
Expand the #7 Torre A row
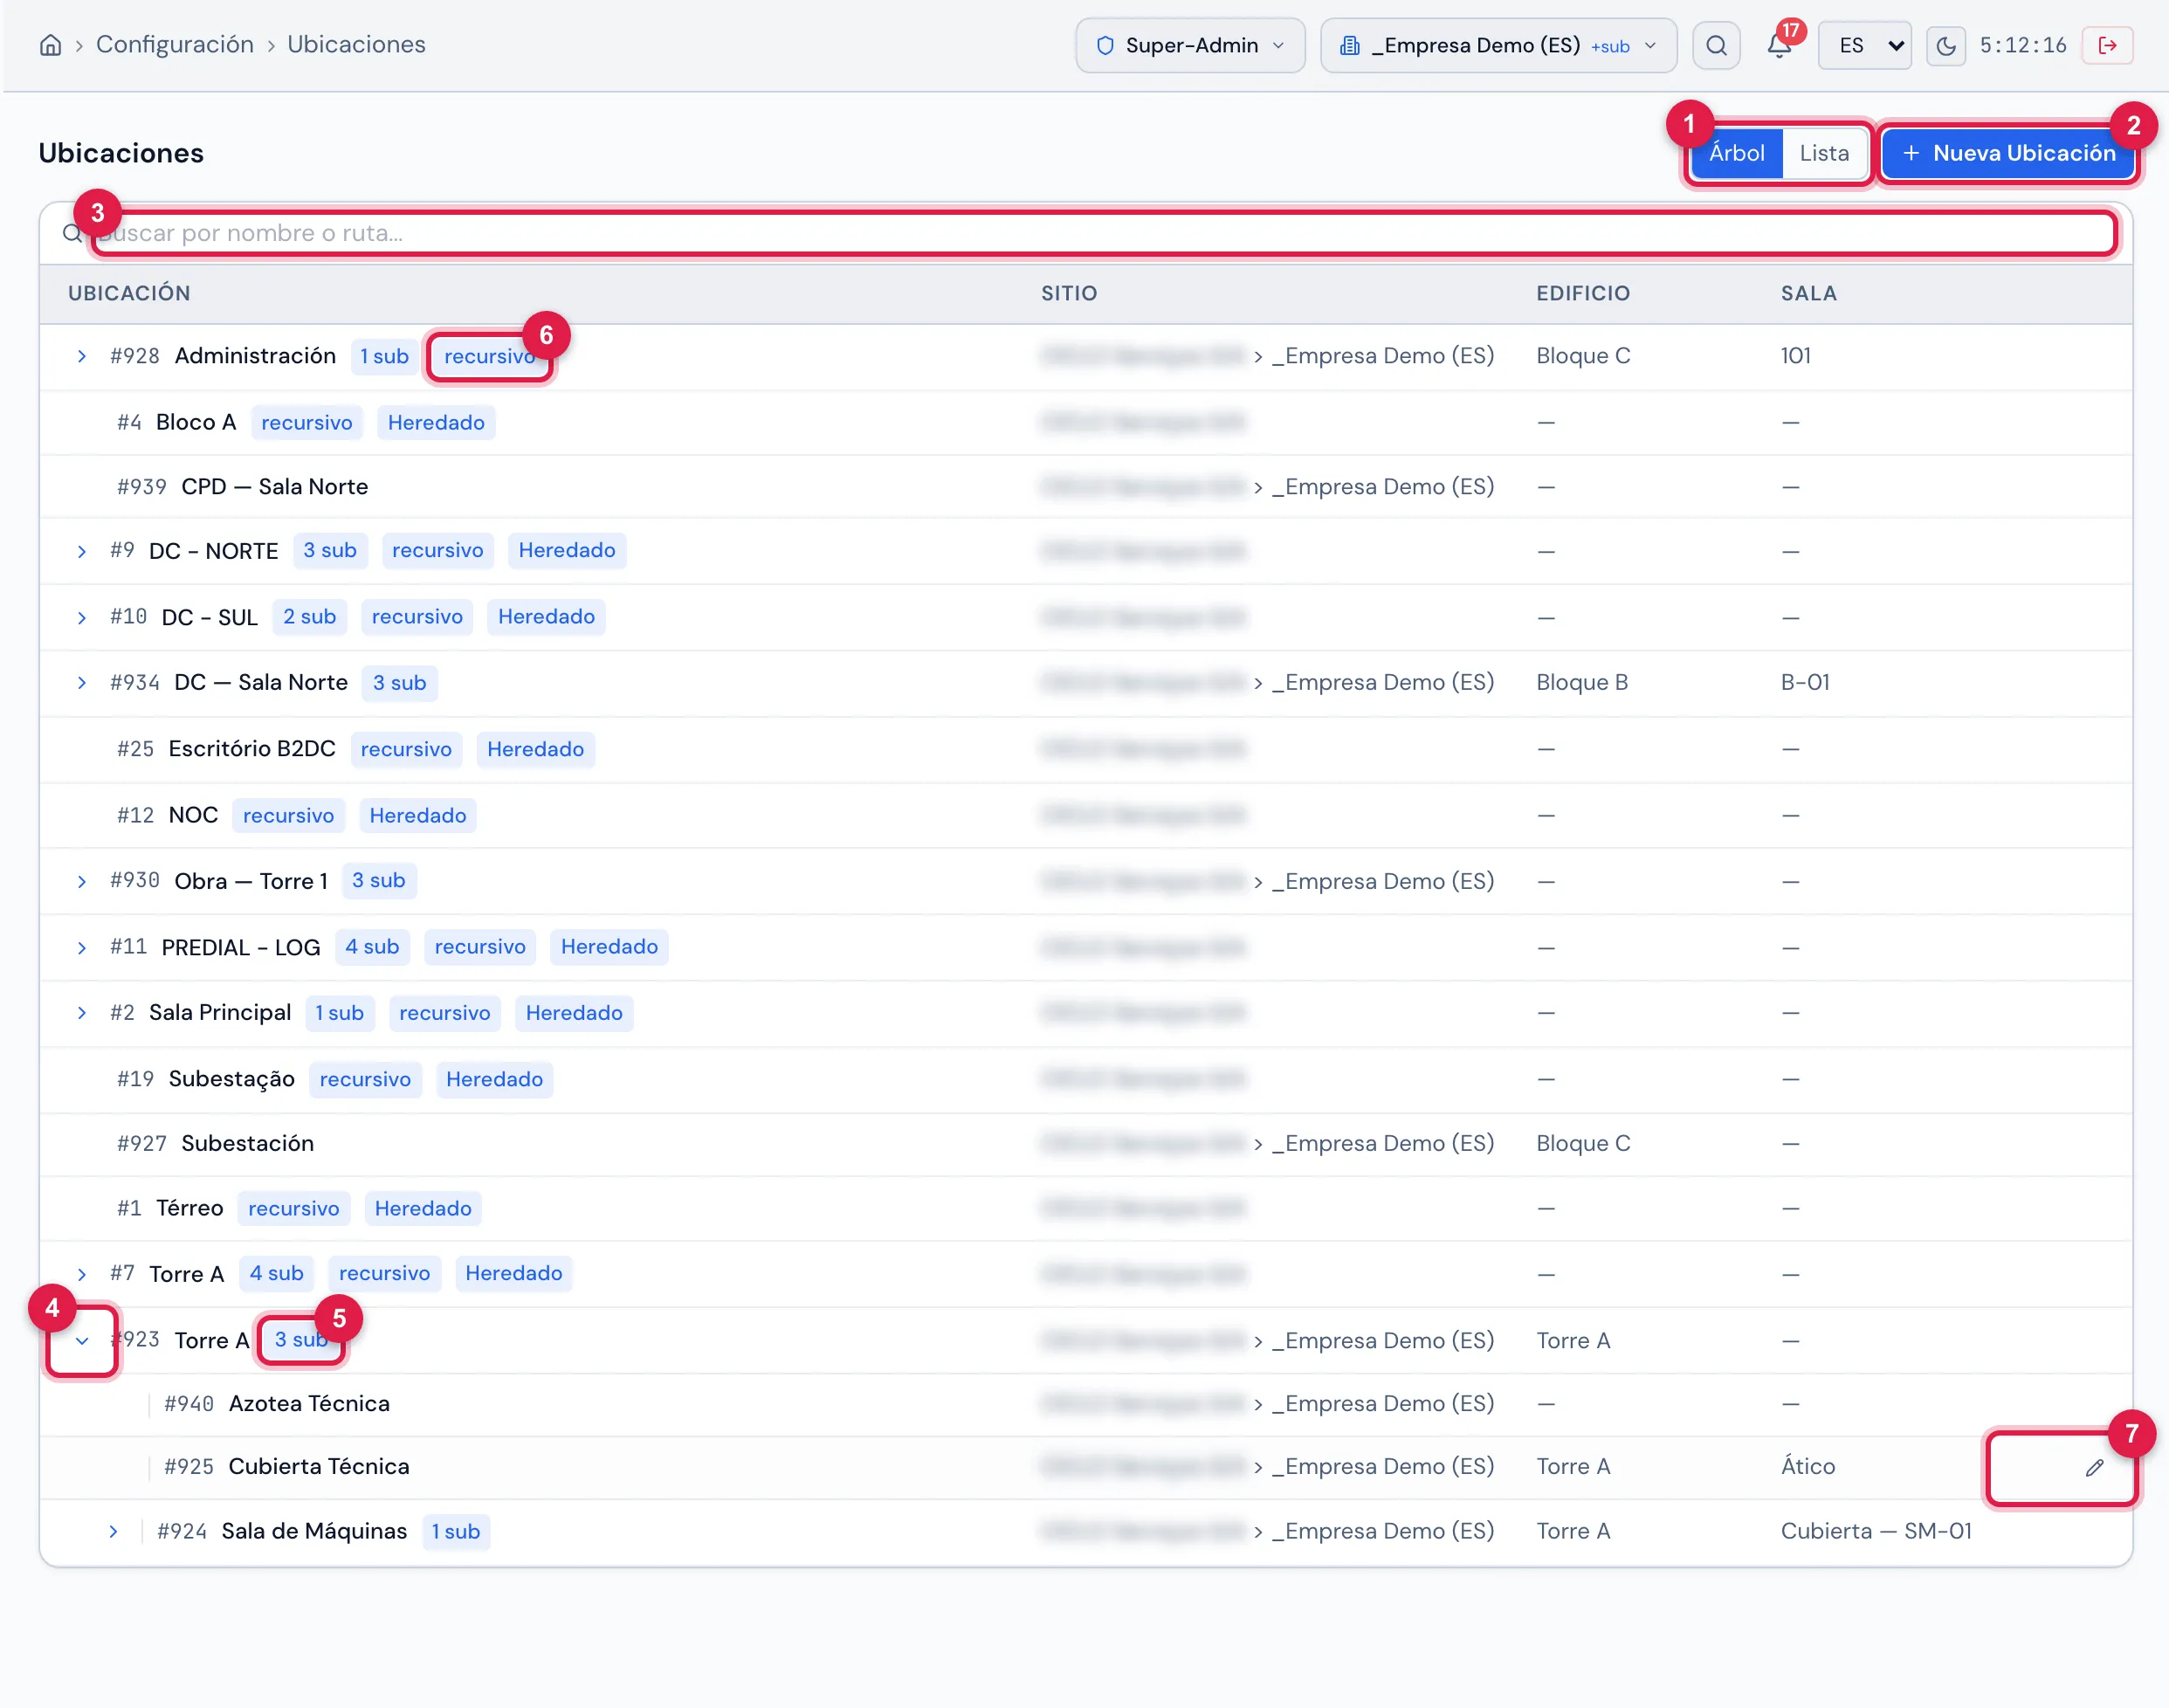point(82,1273)
